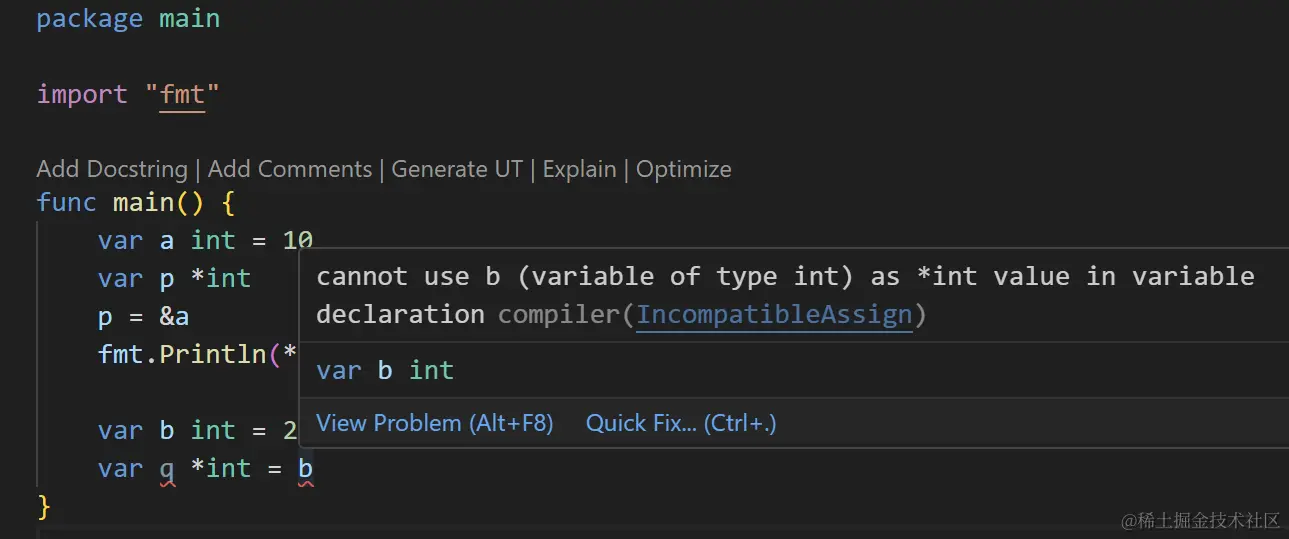Click the closing brace of main
The image size is (1289, 539).
coord(44,506)
